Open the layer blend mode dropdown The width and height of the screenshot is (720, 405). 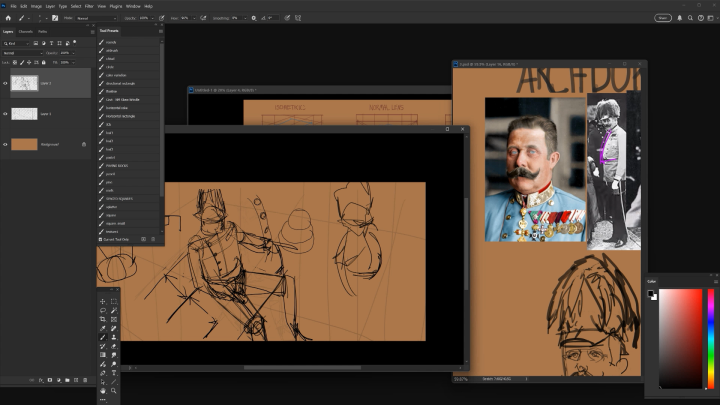22,53
